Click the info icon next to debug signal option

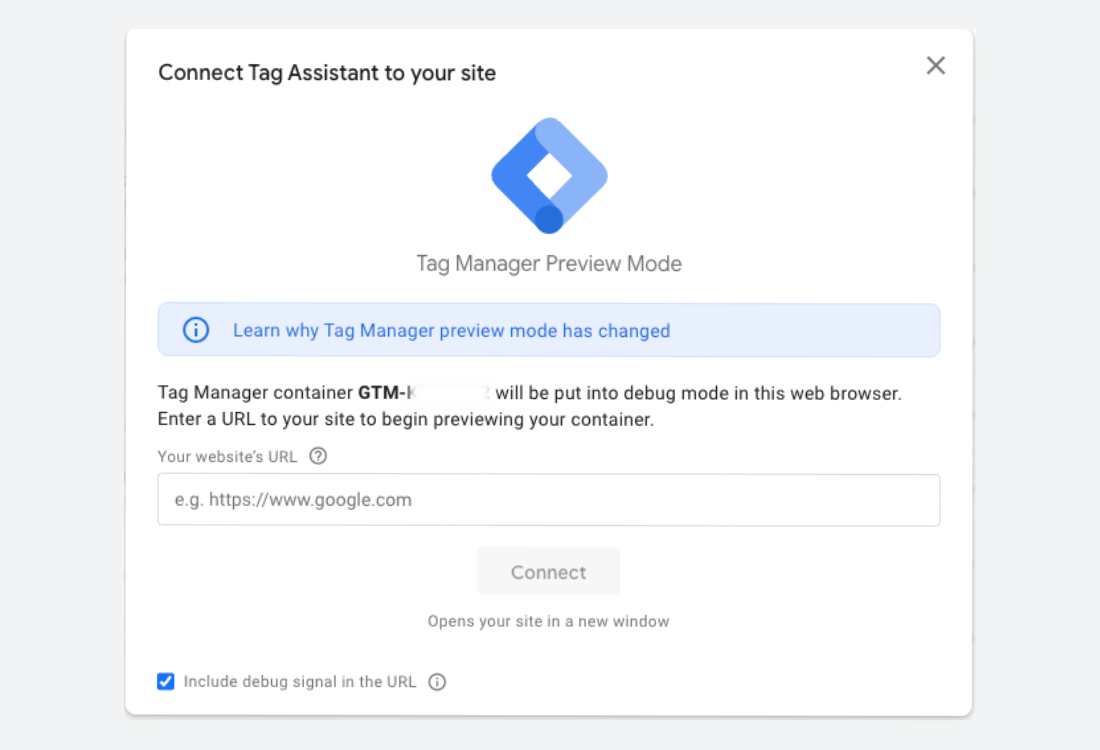tap(437, 682)
